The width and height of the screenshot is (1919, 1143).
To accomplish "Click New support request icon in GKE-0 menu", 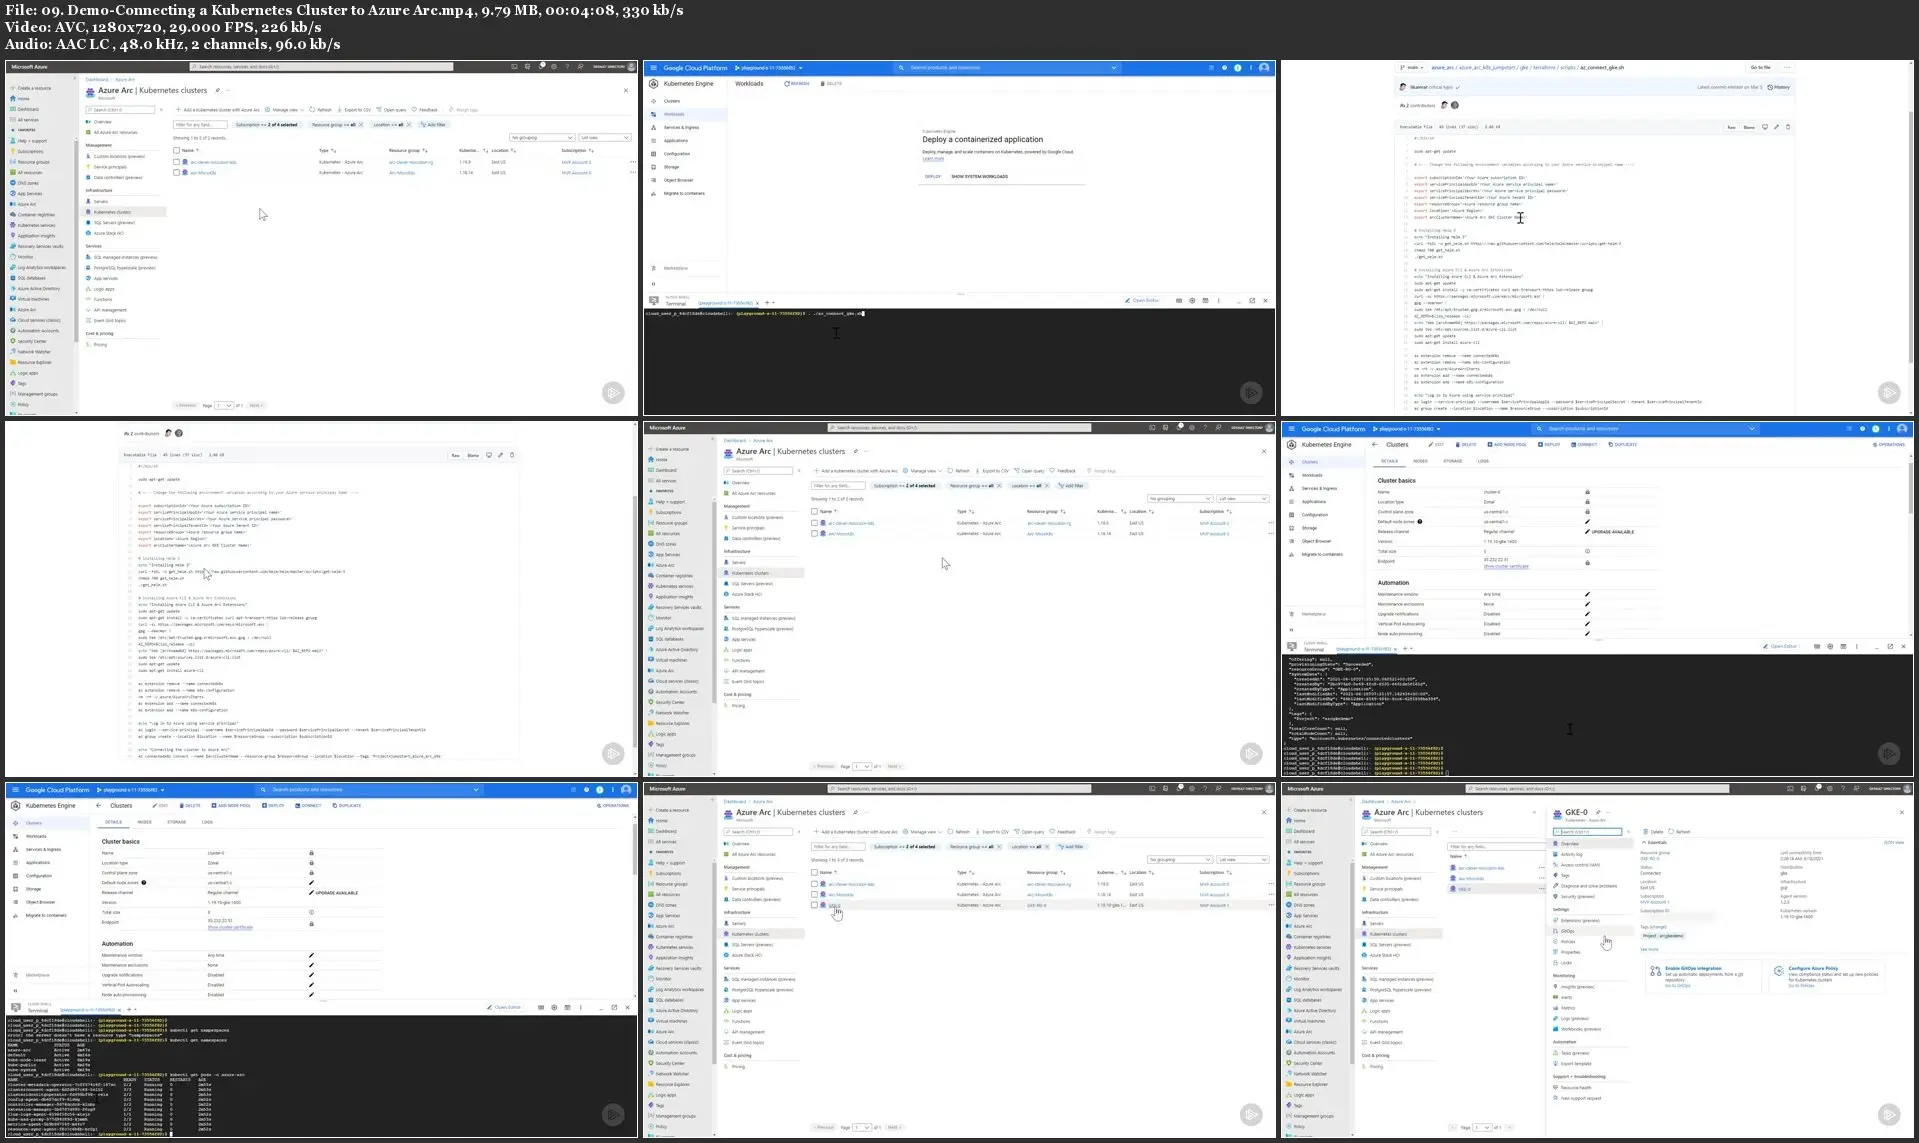I will (x=1556, y=1098).
